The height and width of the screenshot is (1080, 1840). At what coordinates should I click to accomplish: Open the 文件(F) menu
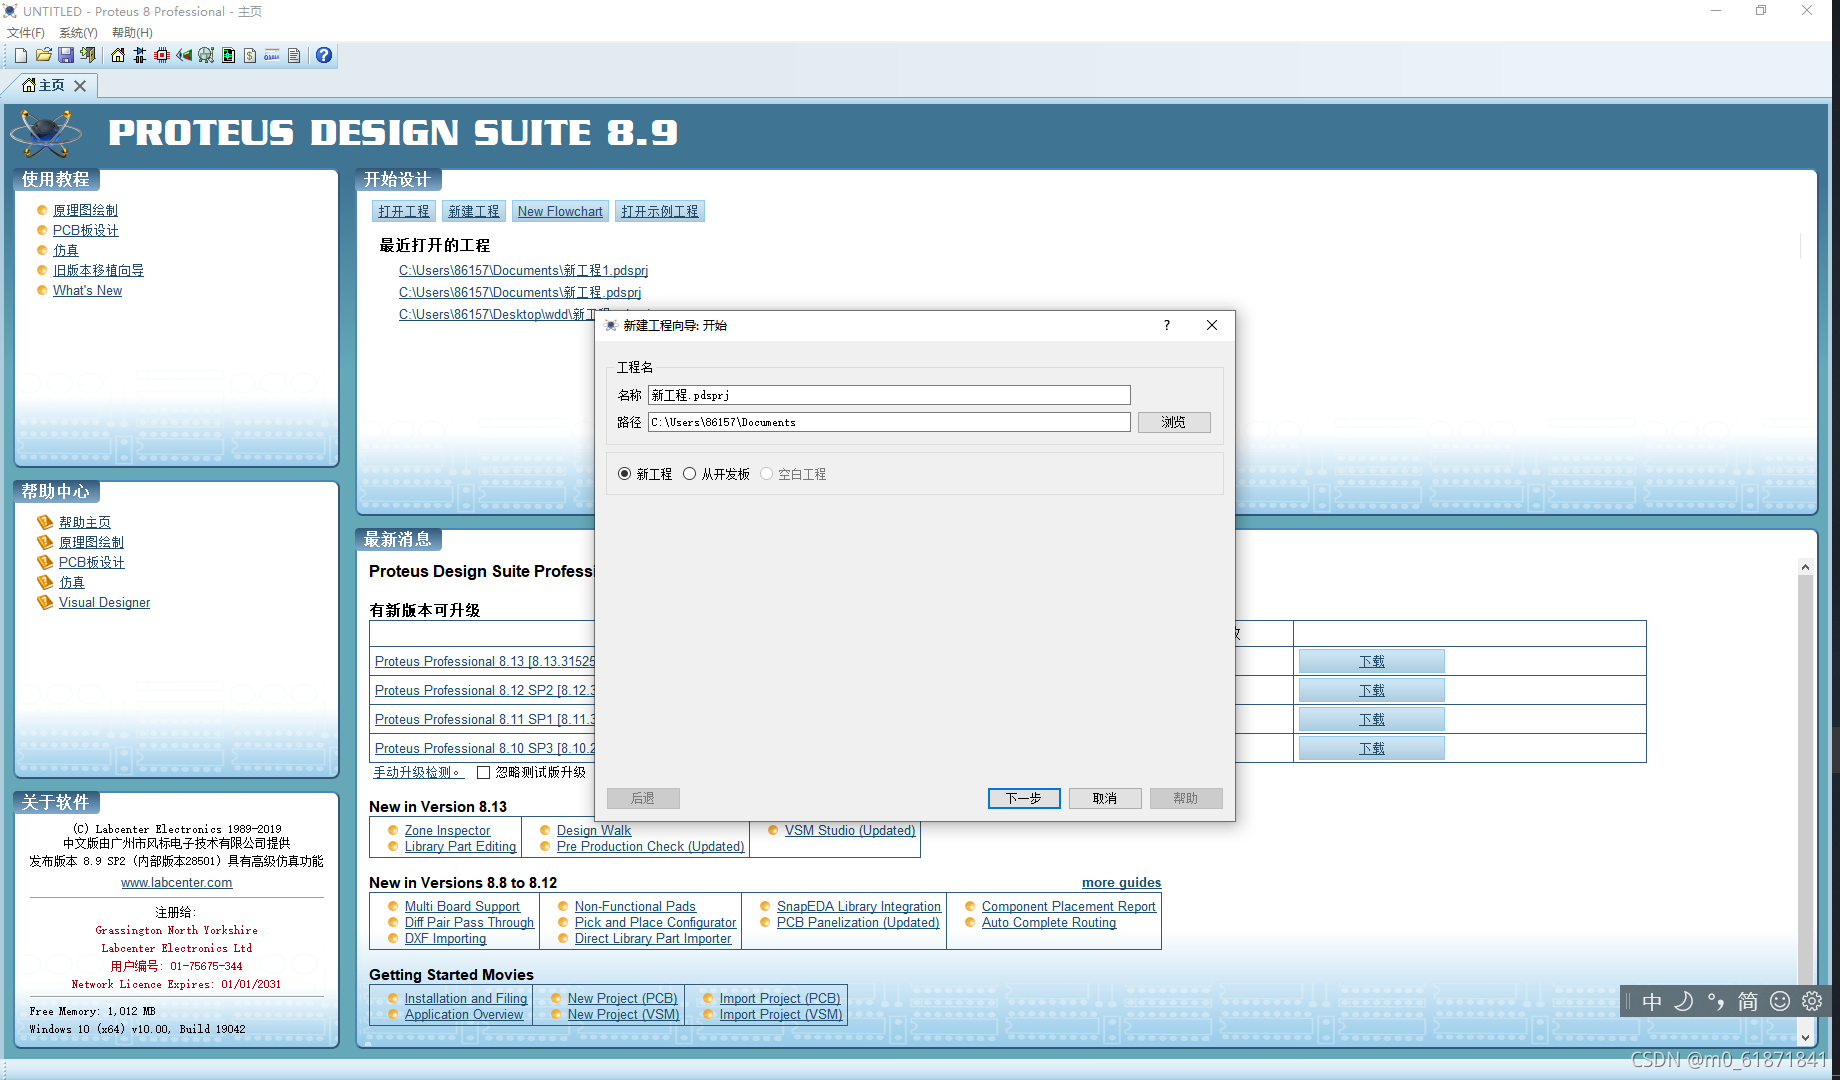(26, 33)
